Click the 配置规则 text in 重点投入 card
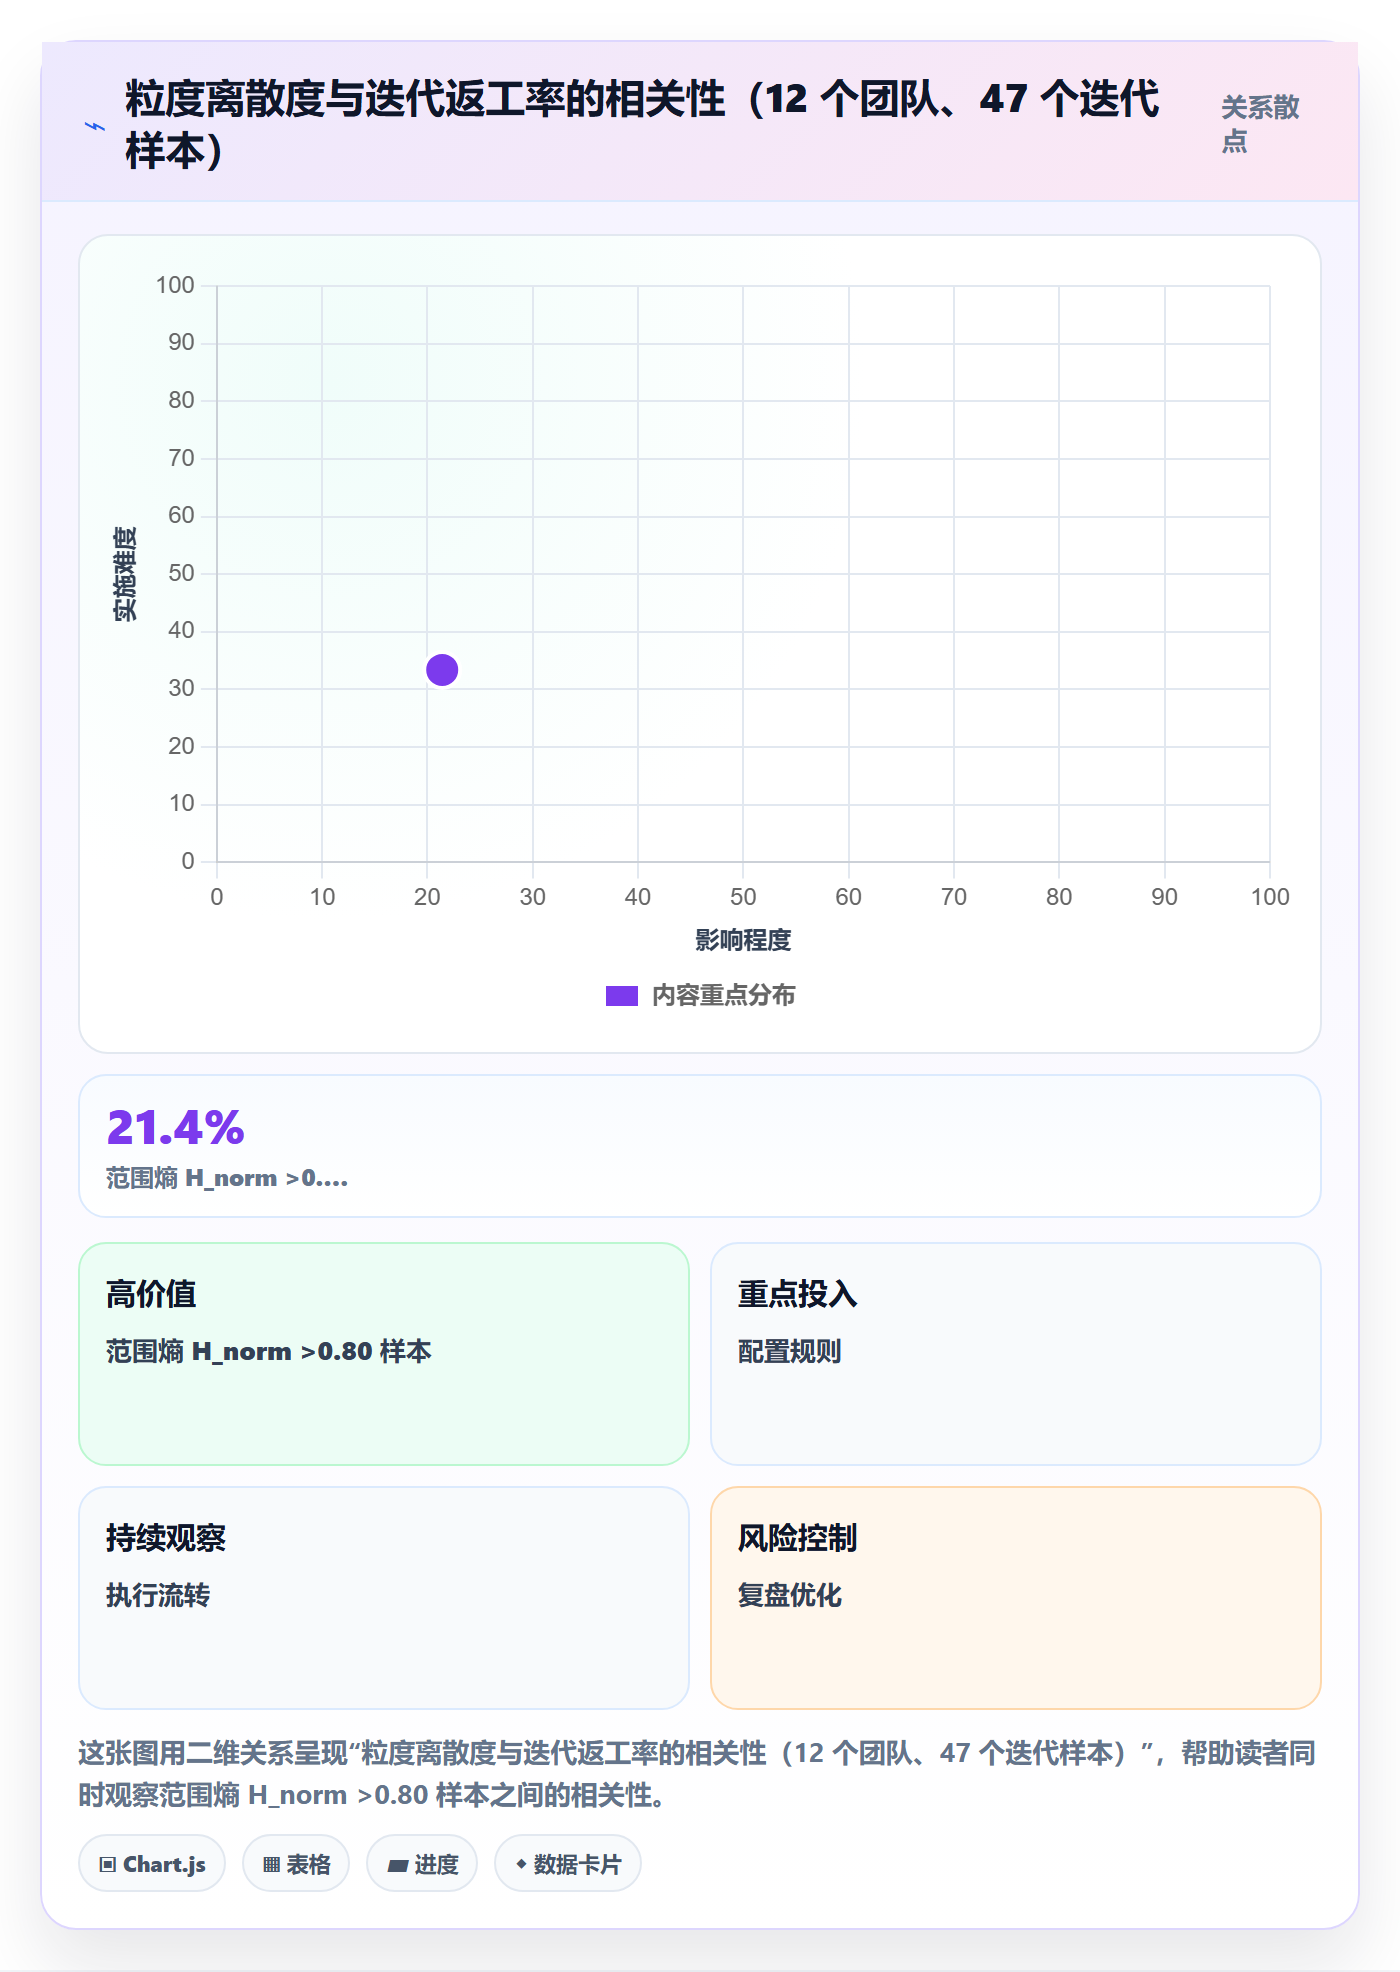1400x1972 pixels. [790, 1351]
